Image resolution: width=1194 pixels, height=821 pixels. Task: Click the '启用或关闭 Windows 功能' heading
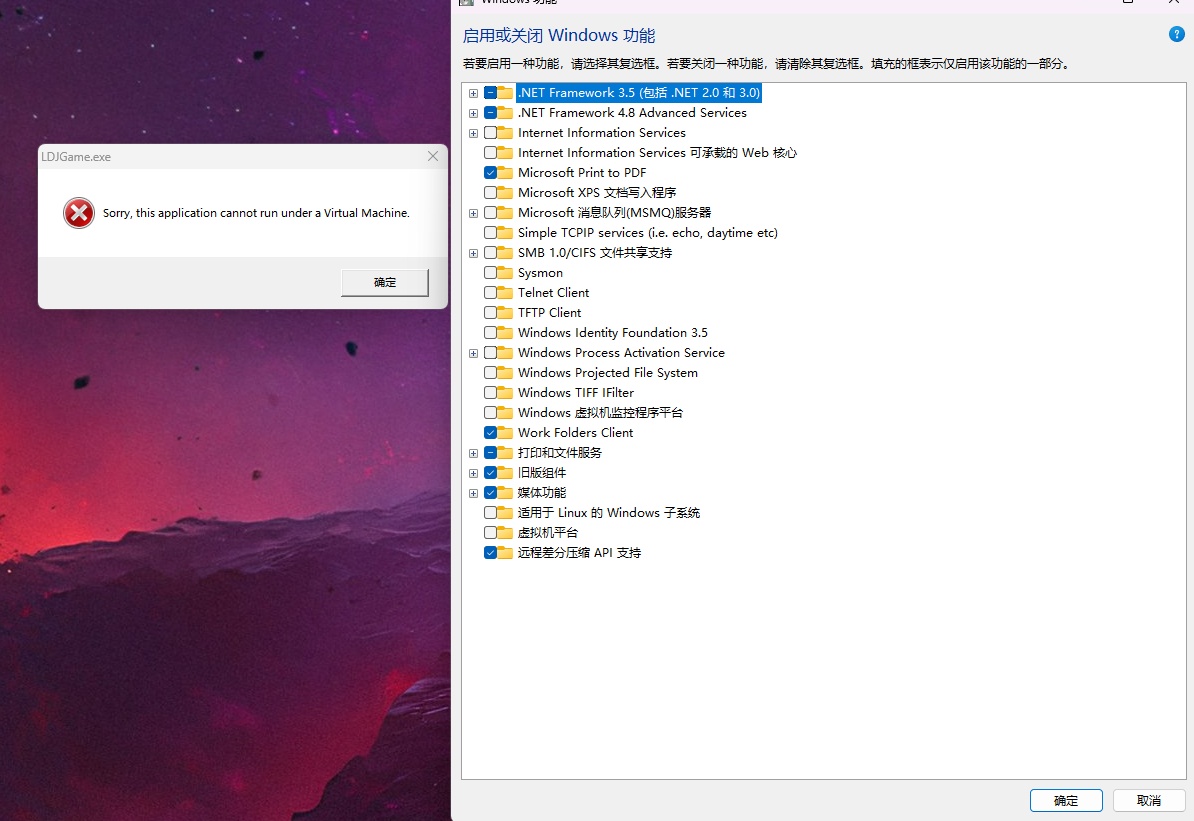[x=559, y=36]
